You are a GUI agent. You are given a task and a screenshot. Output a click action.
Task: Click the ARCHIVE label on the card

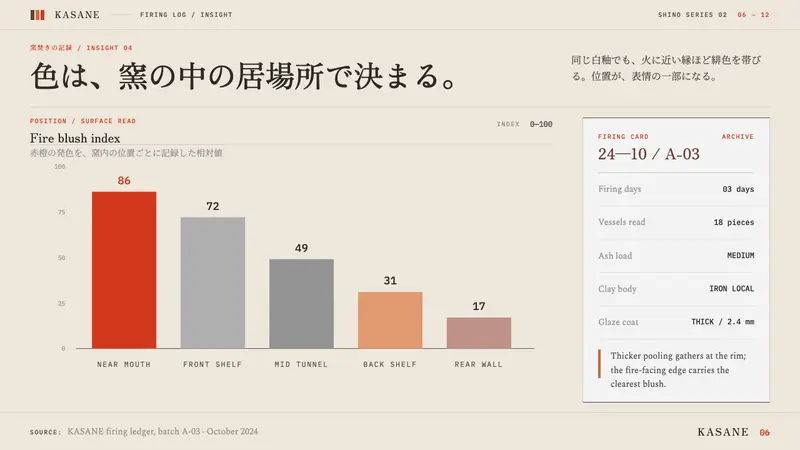tap(738, 137)
